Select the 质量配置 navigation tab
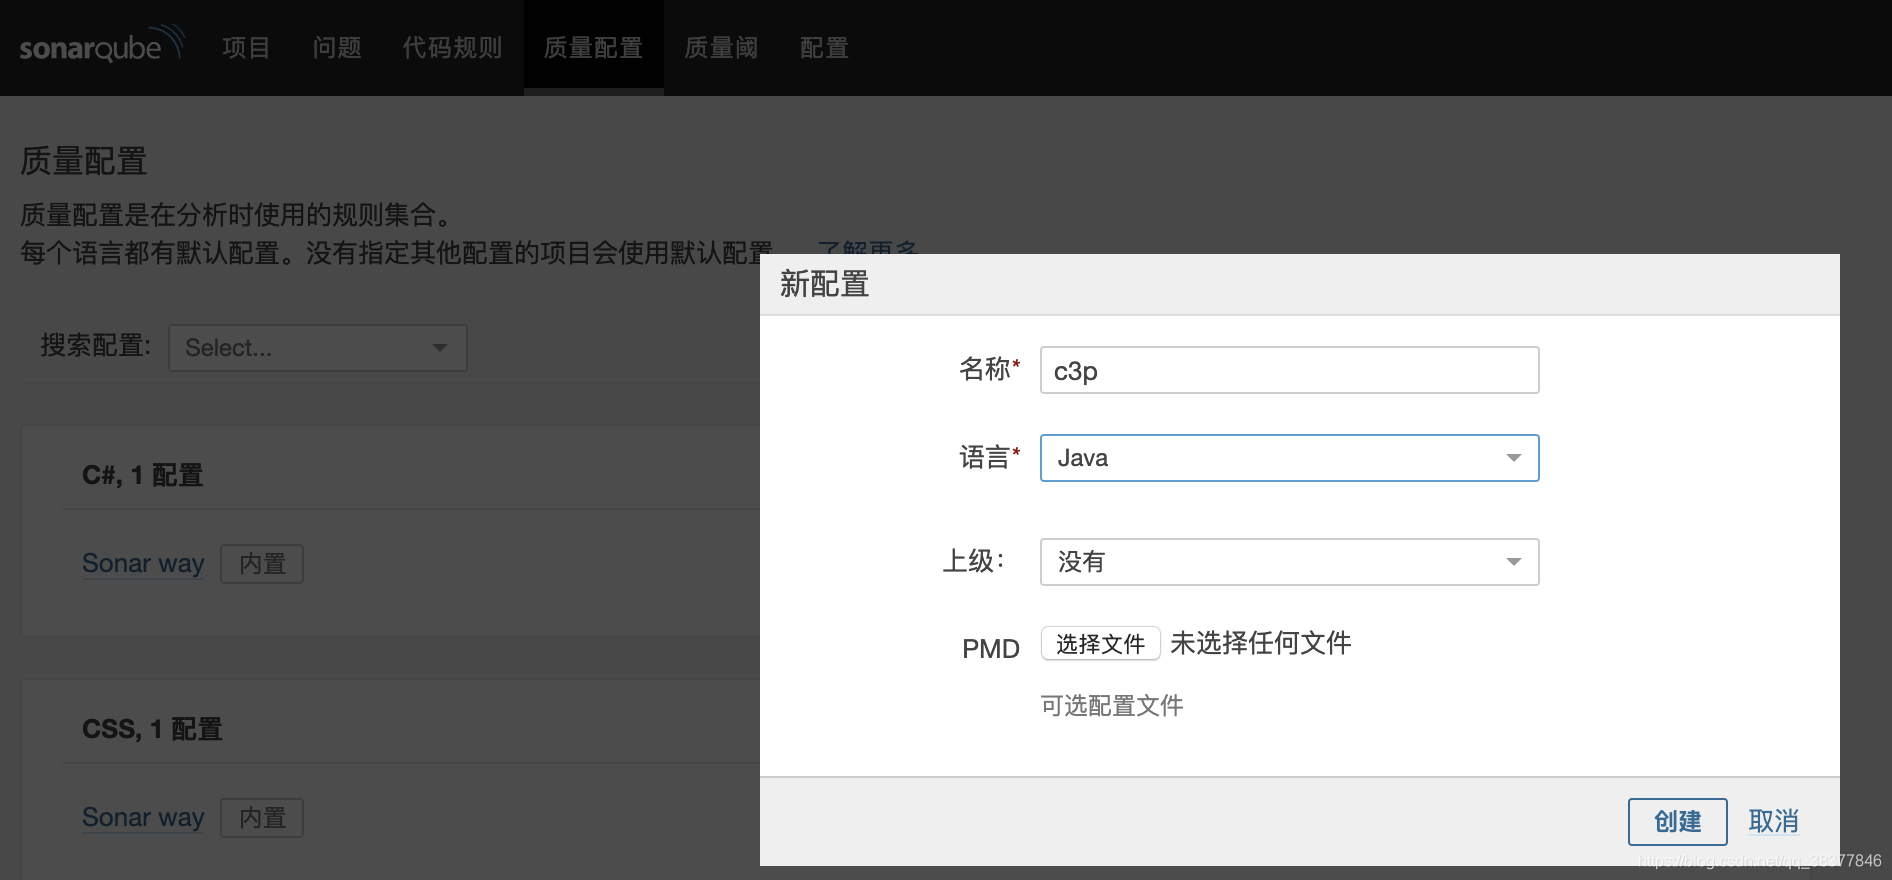The width and height of the screenshot is (1892, 880). 593,48
